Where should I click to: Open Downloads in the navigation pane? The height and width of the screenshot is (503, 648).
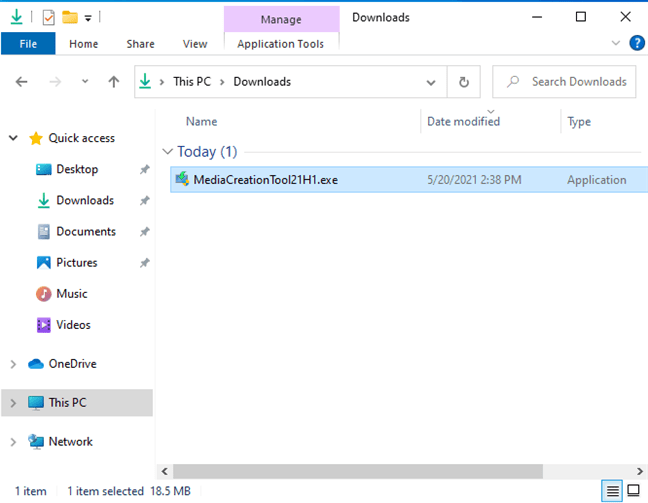click(85, 200)
